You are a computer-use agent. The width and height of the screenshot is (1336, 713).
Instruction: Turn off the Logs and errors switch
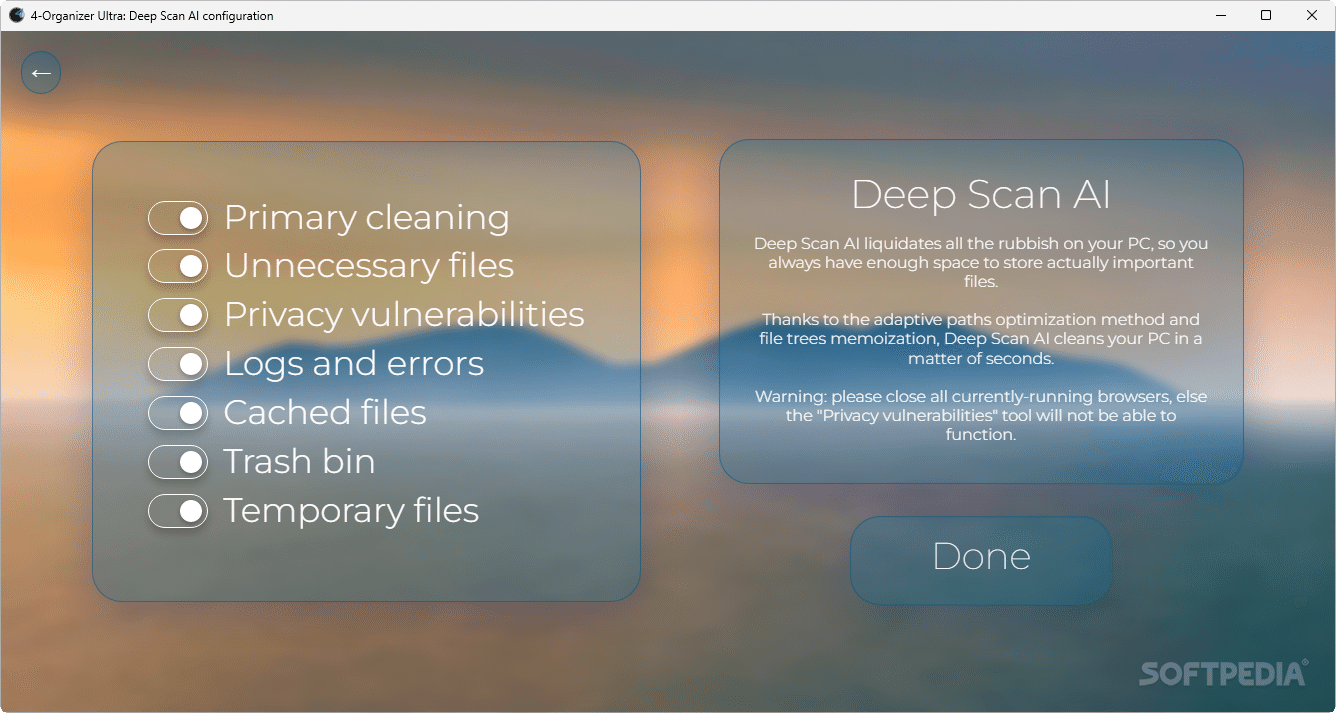coord(178,364)
